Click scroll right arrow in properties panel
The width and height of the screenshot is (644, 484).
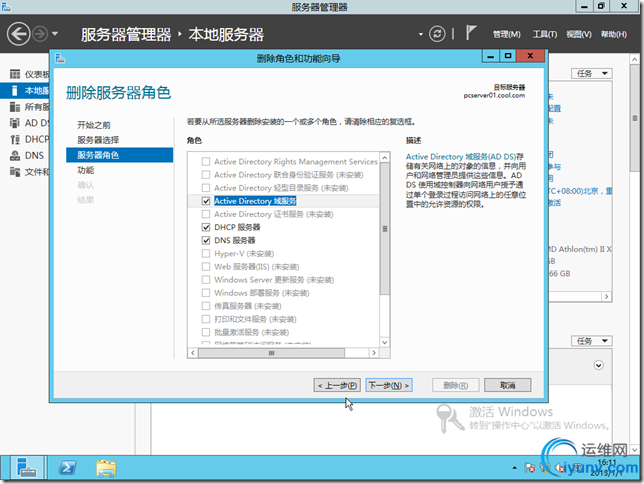coord(606,297)
